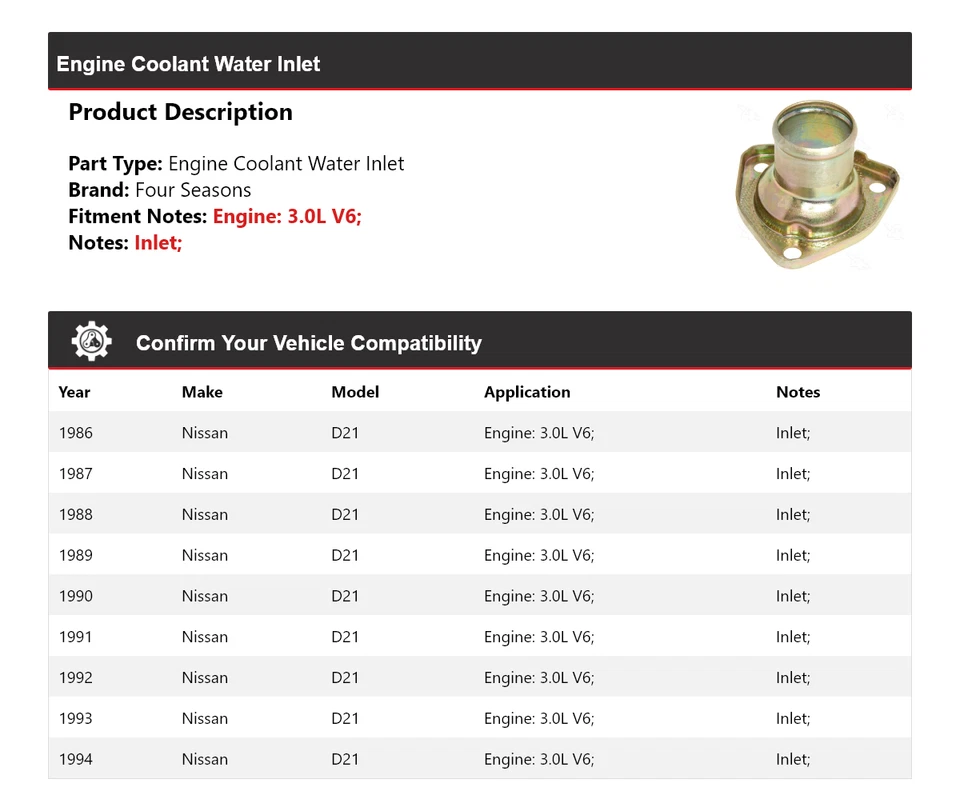Click the gear icon beside Confirm Your Vehicle Compatibility
The image size is (960, 811).
[x=92, y=342]
